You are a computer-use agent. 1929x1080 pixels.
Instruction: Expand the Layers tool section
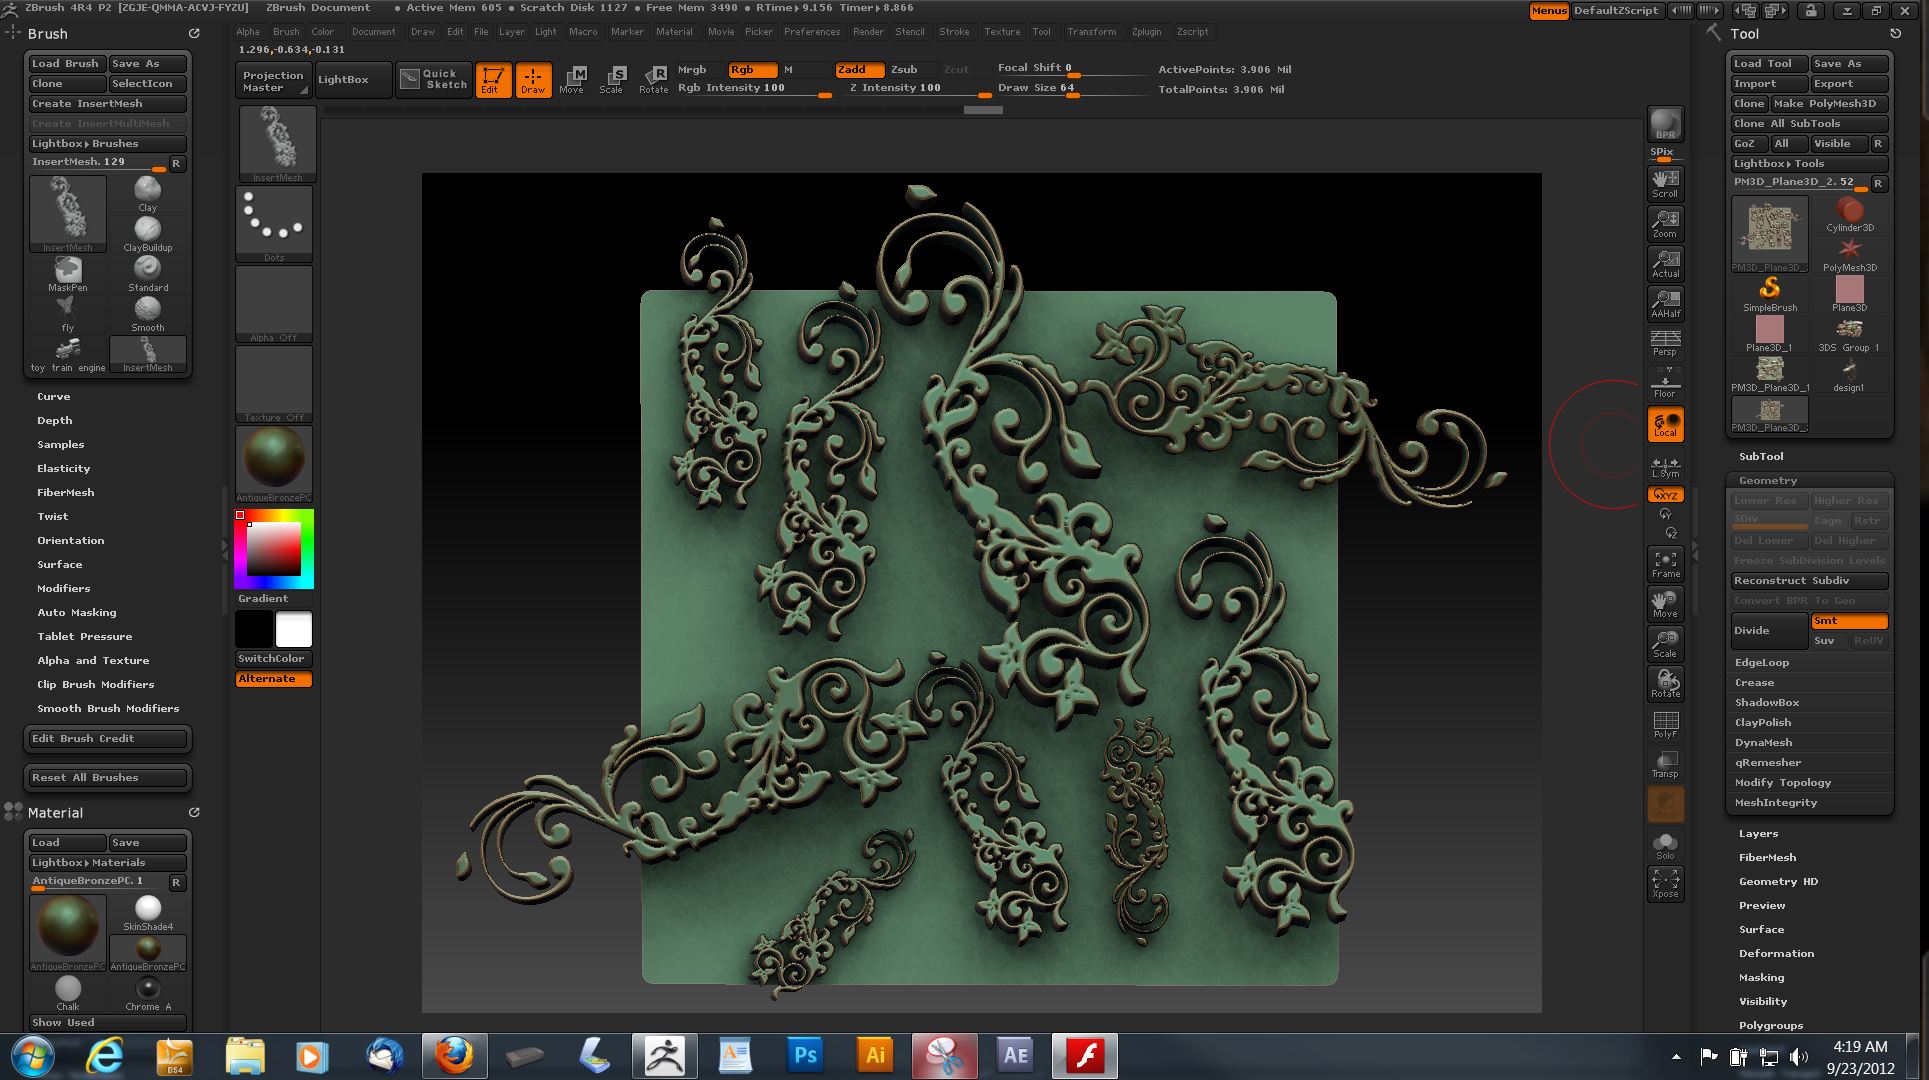point(1758,834)
